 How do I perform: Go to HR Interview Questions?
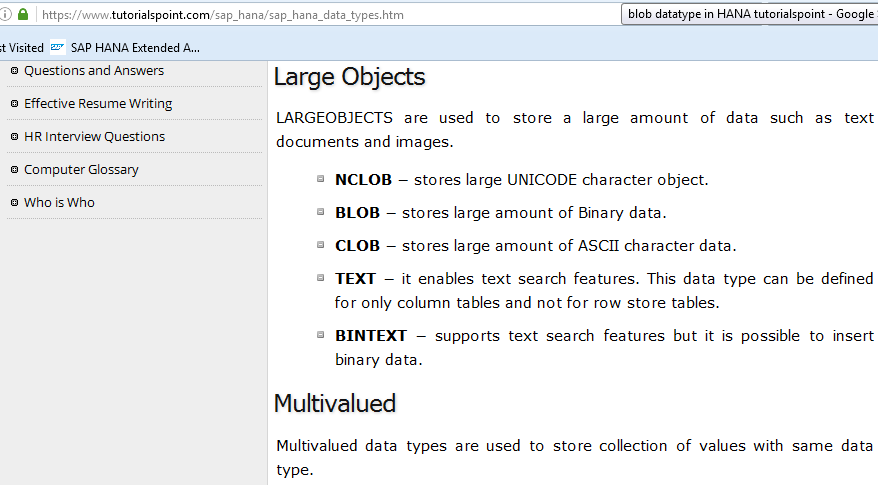coord(94,137)
